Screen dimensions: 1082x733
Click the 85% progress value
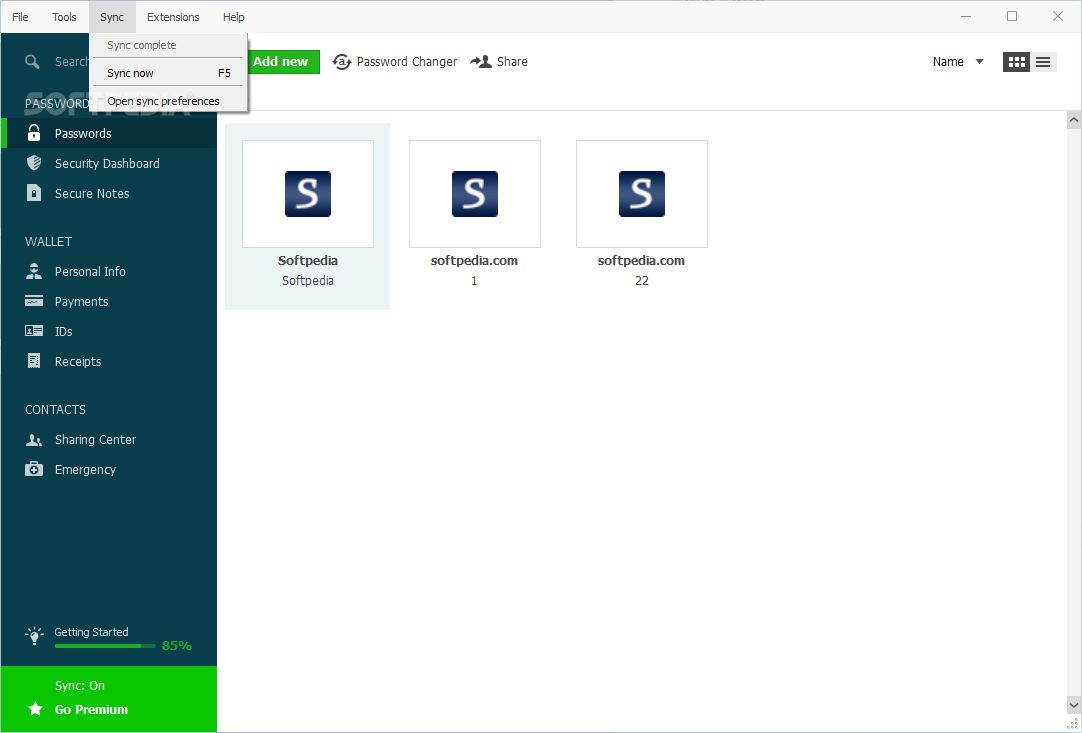tap(177, 645)
